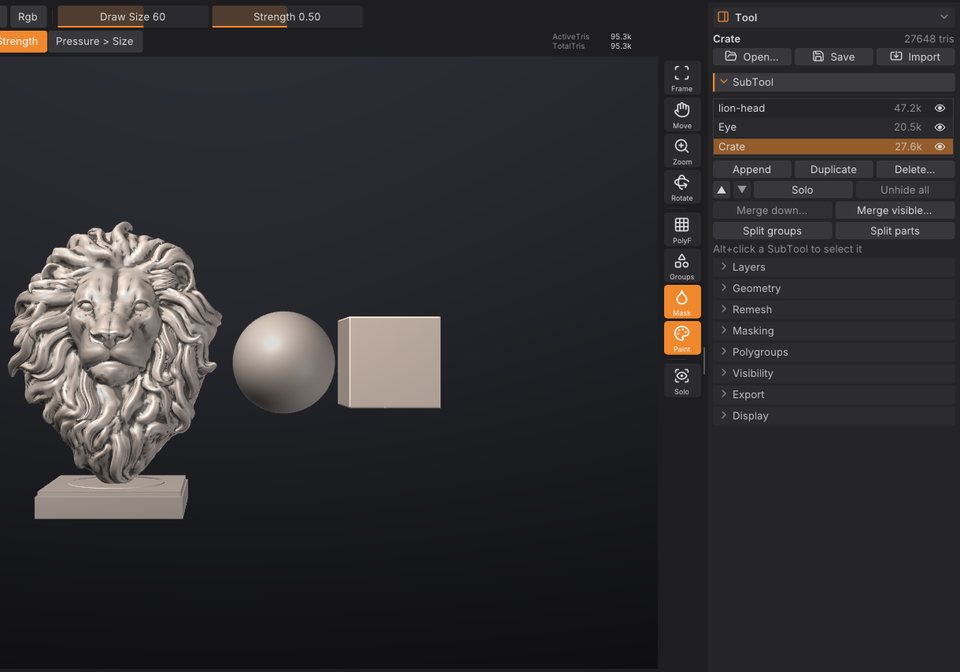The width and height of the screenshot is (960, 672).
Task: Adjust the Strength slider
Action: [x=287, y=17]
